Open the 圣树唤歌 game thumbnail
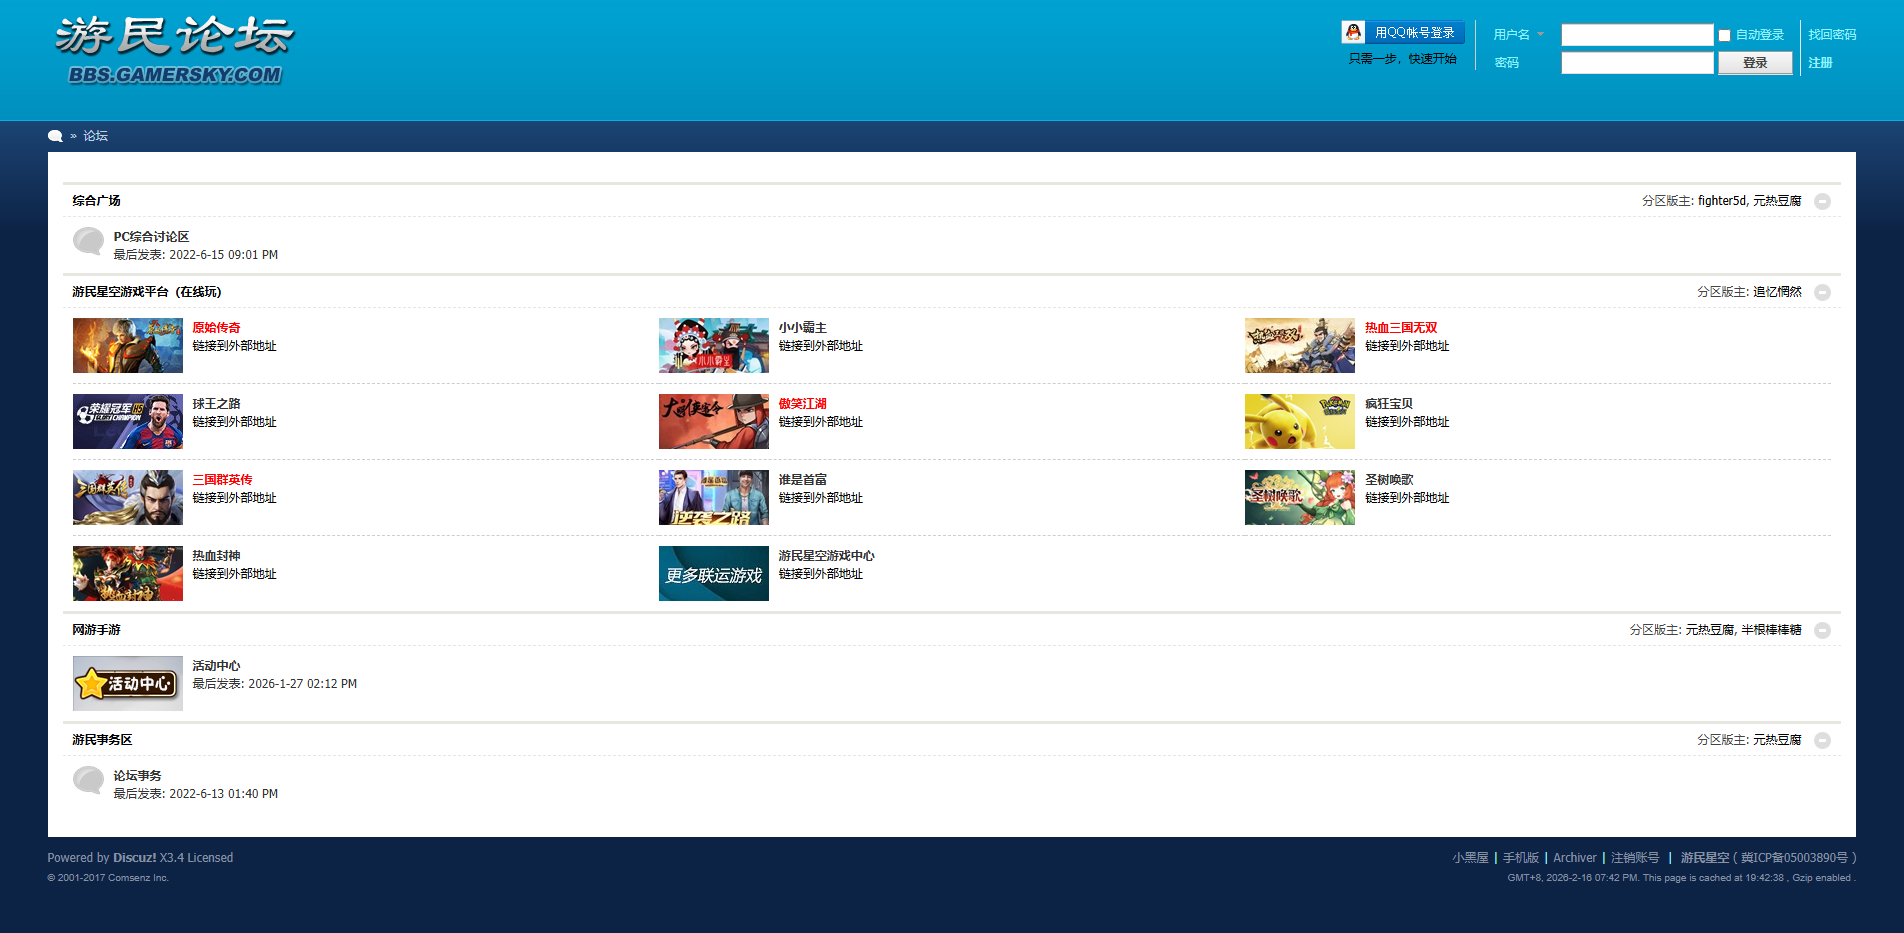Image resolution: width=1904 pixels, height=933 pixels. pos(1299,497)
